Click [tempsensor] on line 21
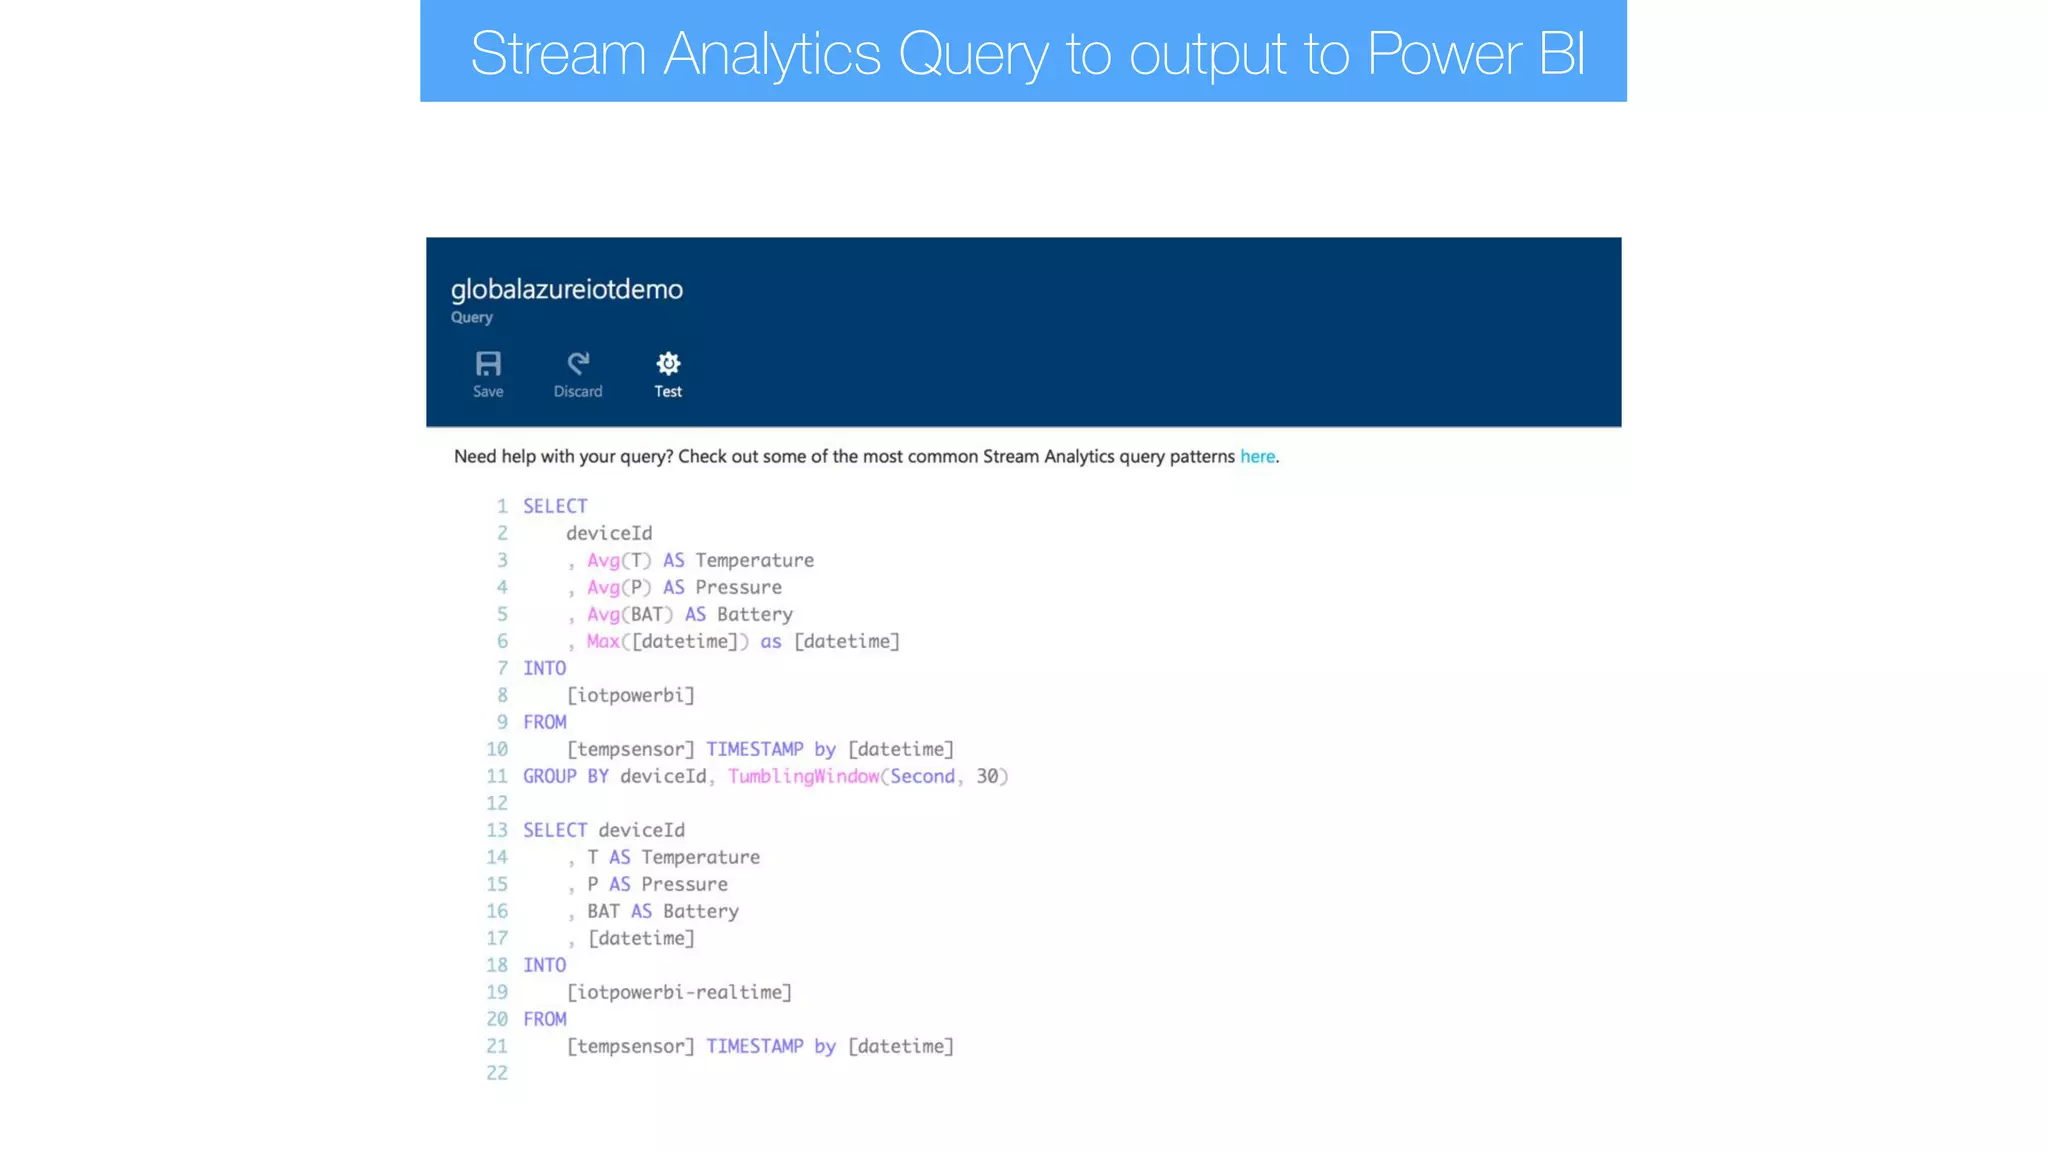The height and width of the screenshot is (1152, 2048). [631, 1046]
